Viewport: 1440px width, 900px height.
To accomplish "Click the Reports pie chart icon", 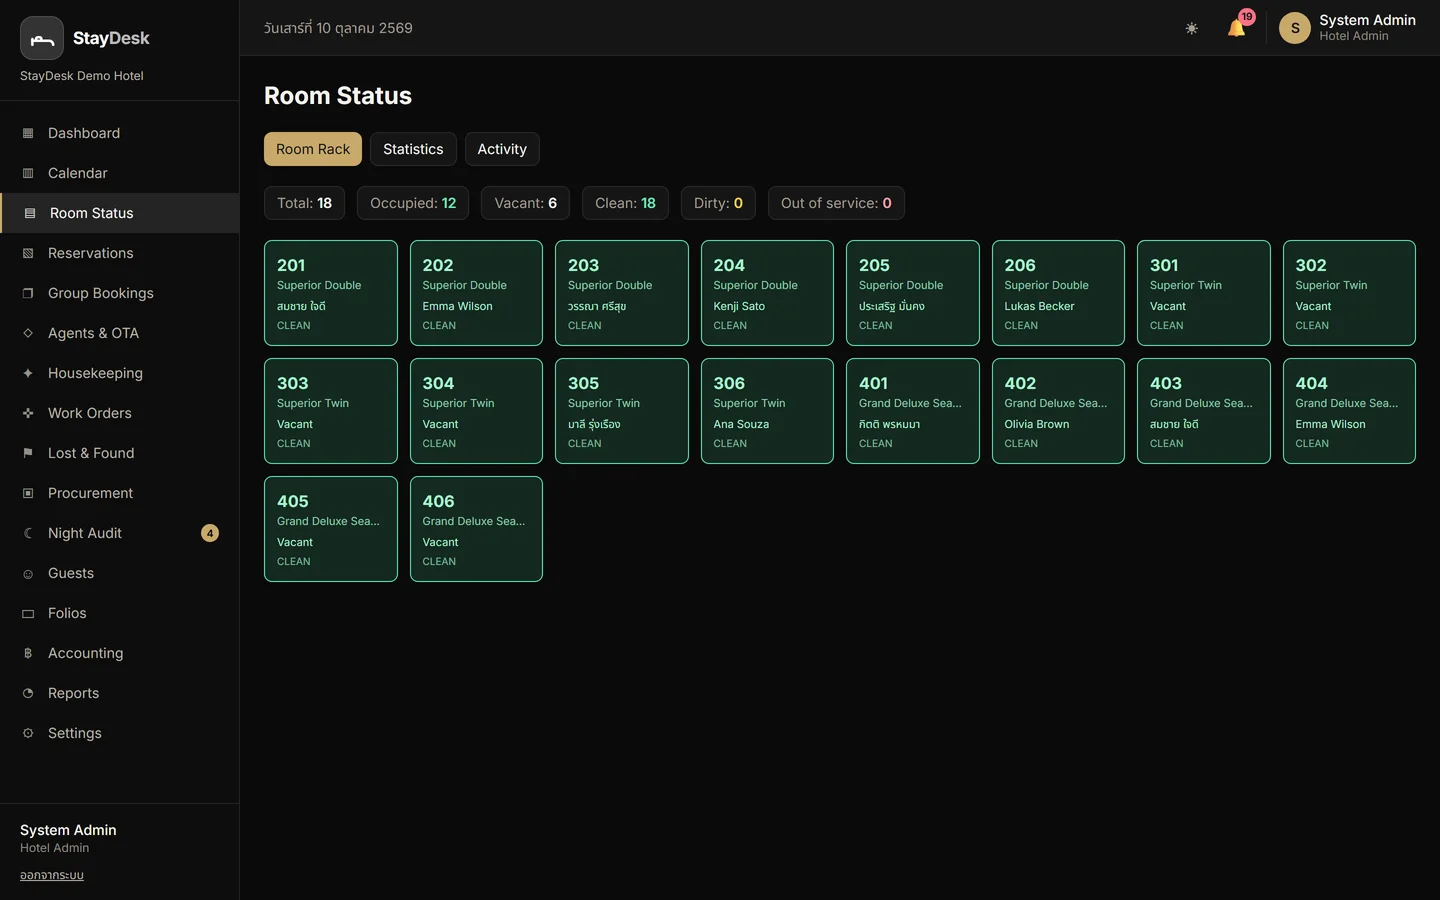I will click(x=28, y=693).
